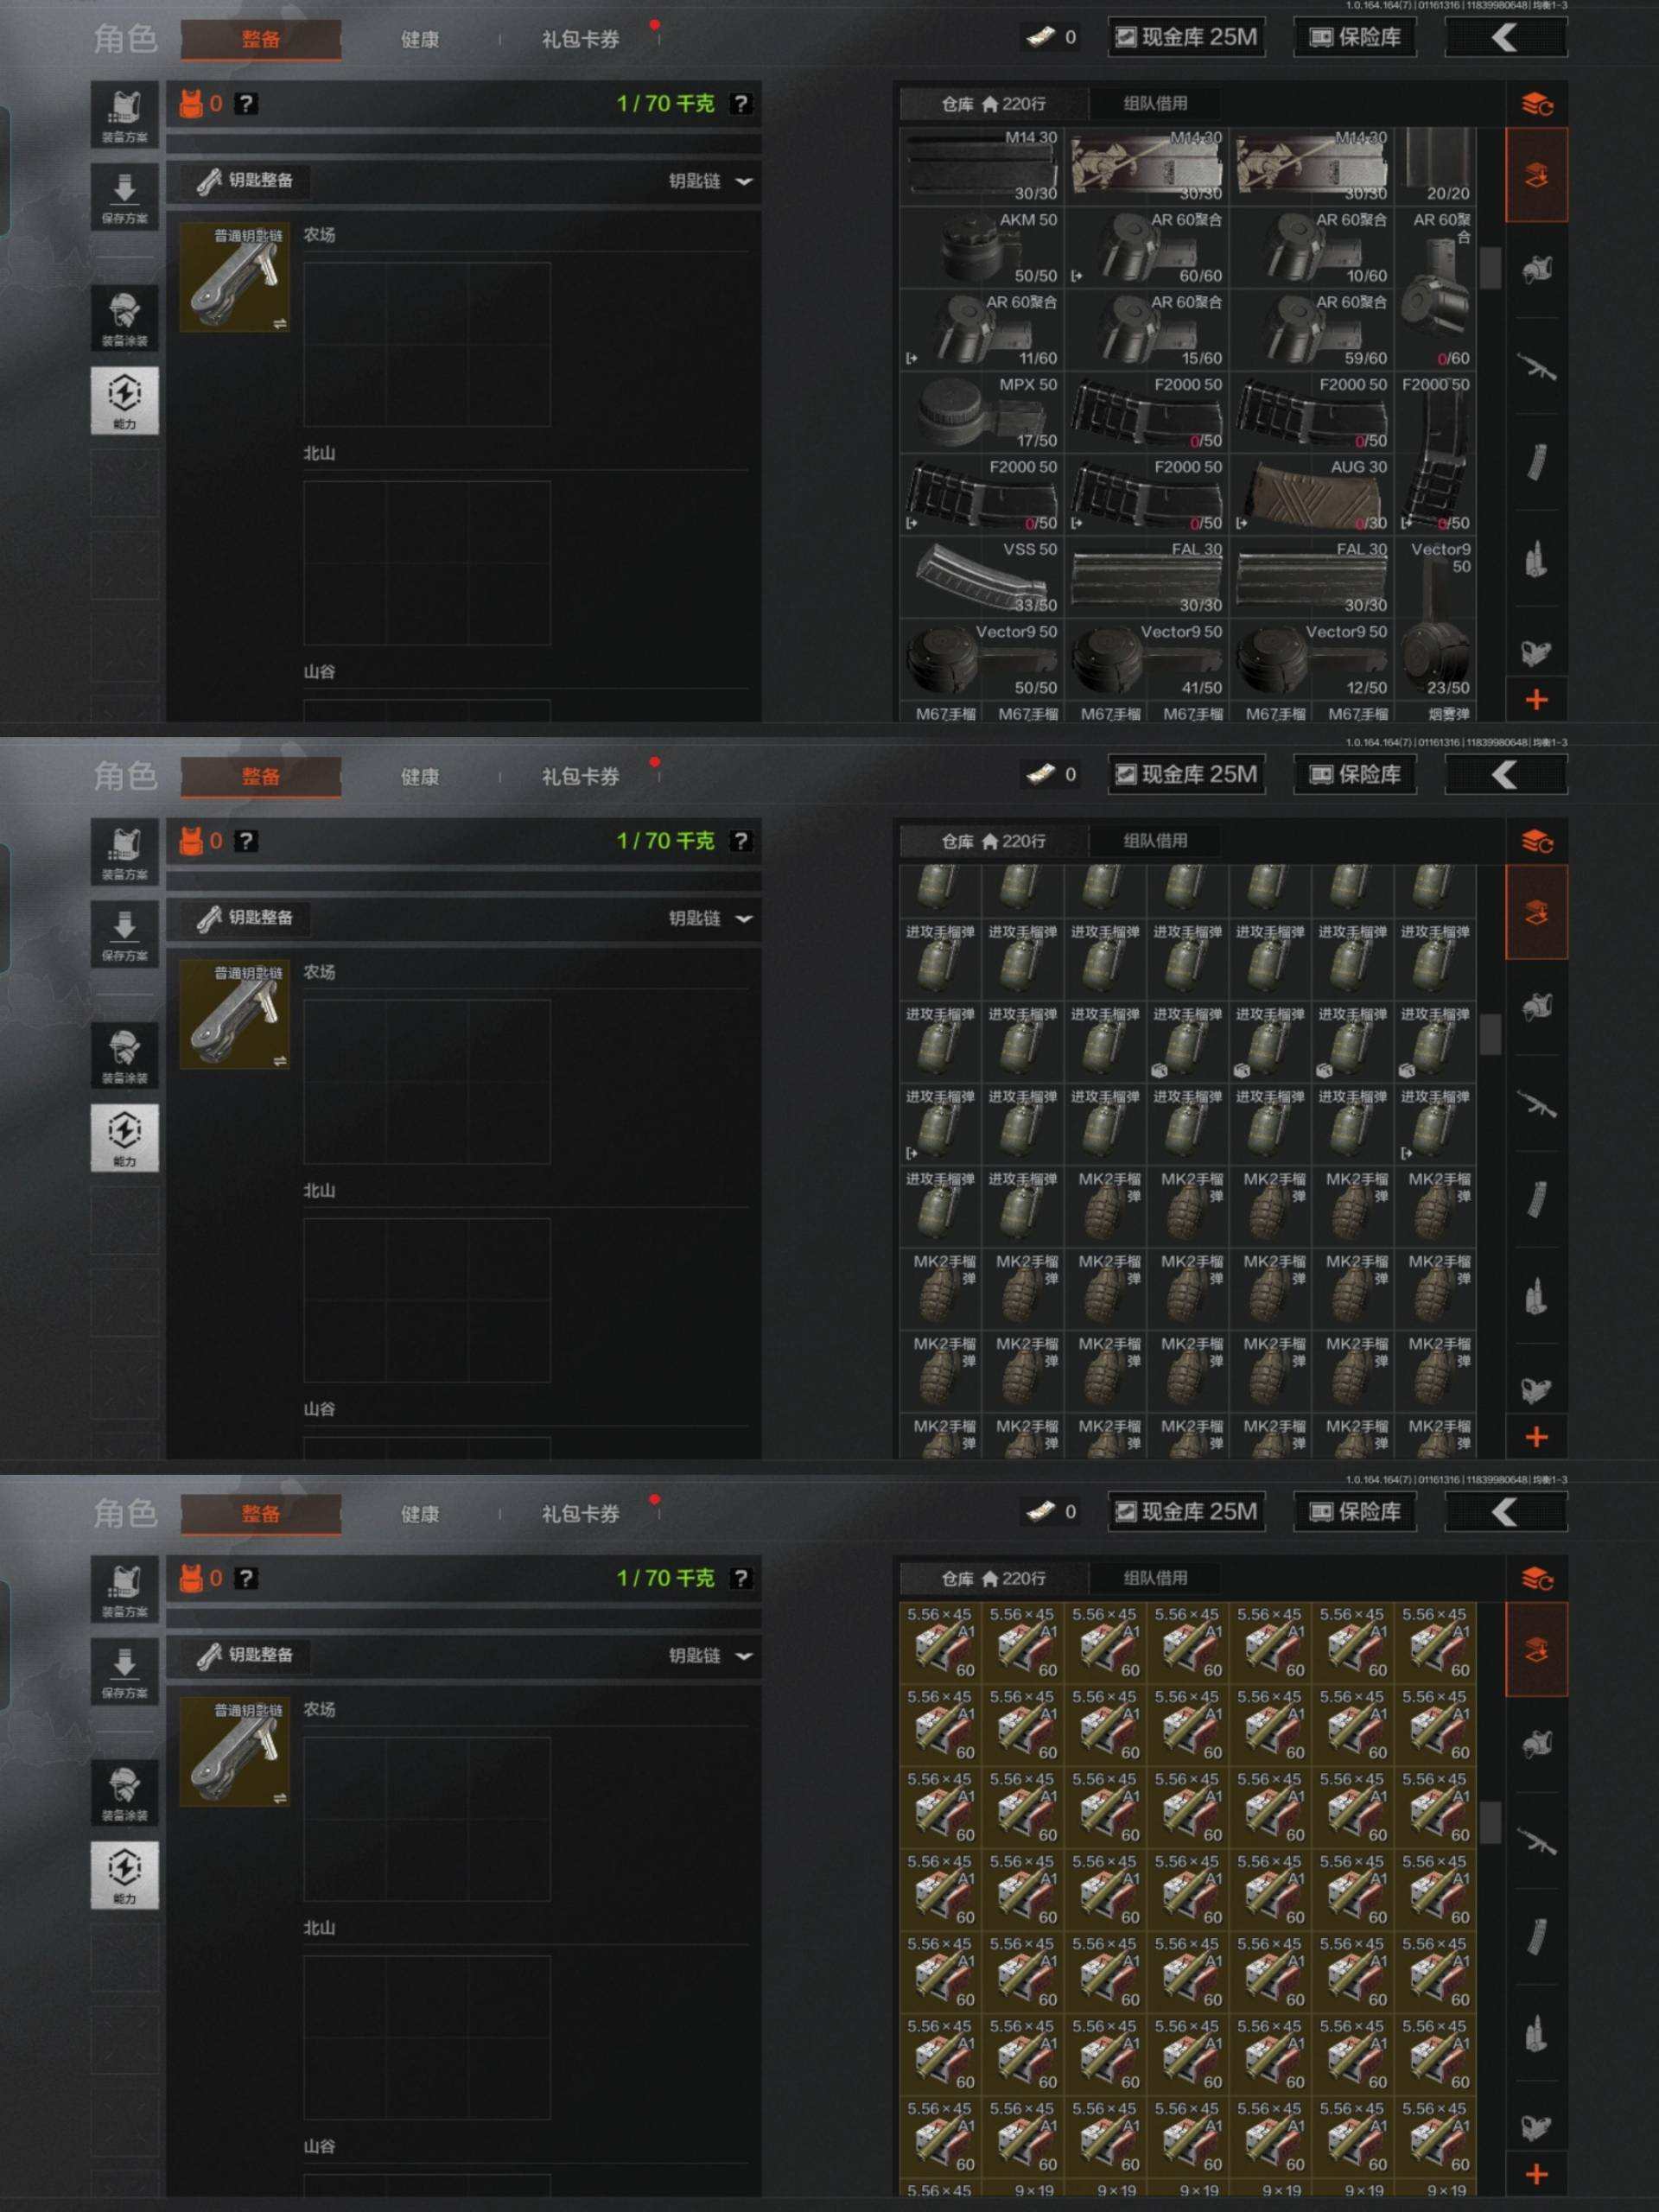The image size is (1659, 2212).
Task: Open 现金库 25M button in grenades screenshot
Action: 1186,774
